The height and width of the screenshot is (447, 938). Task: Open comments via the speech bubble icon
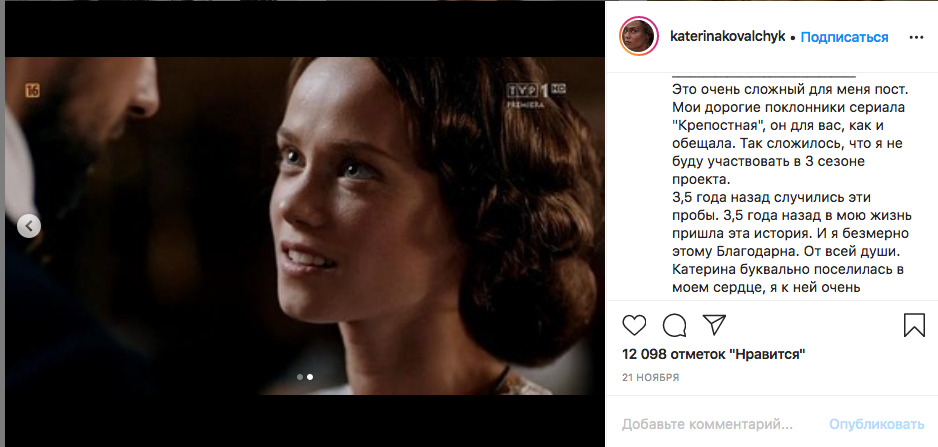click(x=674, y=325)
